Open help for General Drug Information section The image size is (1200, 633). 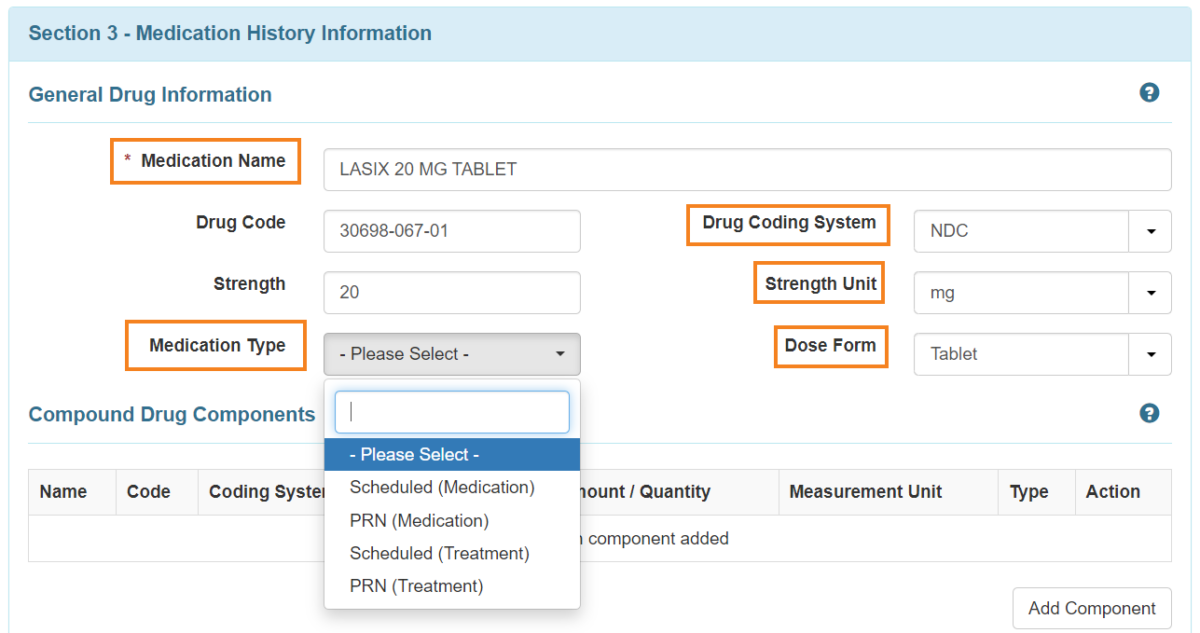pyautogui.click(x=1149, y=92)
